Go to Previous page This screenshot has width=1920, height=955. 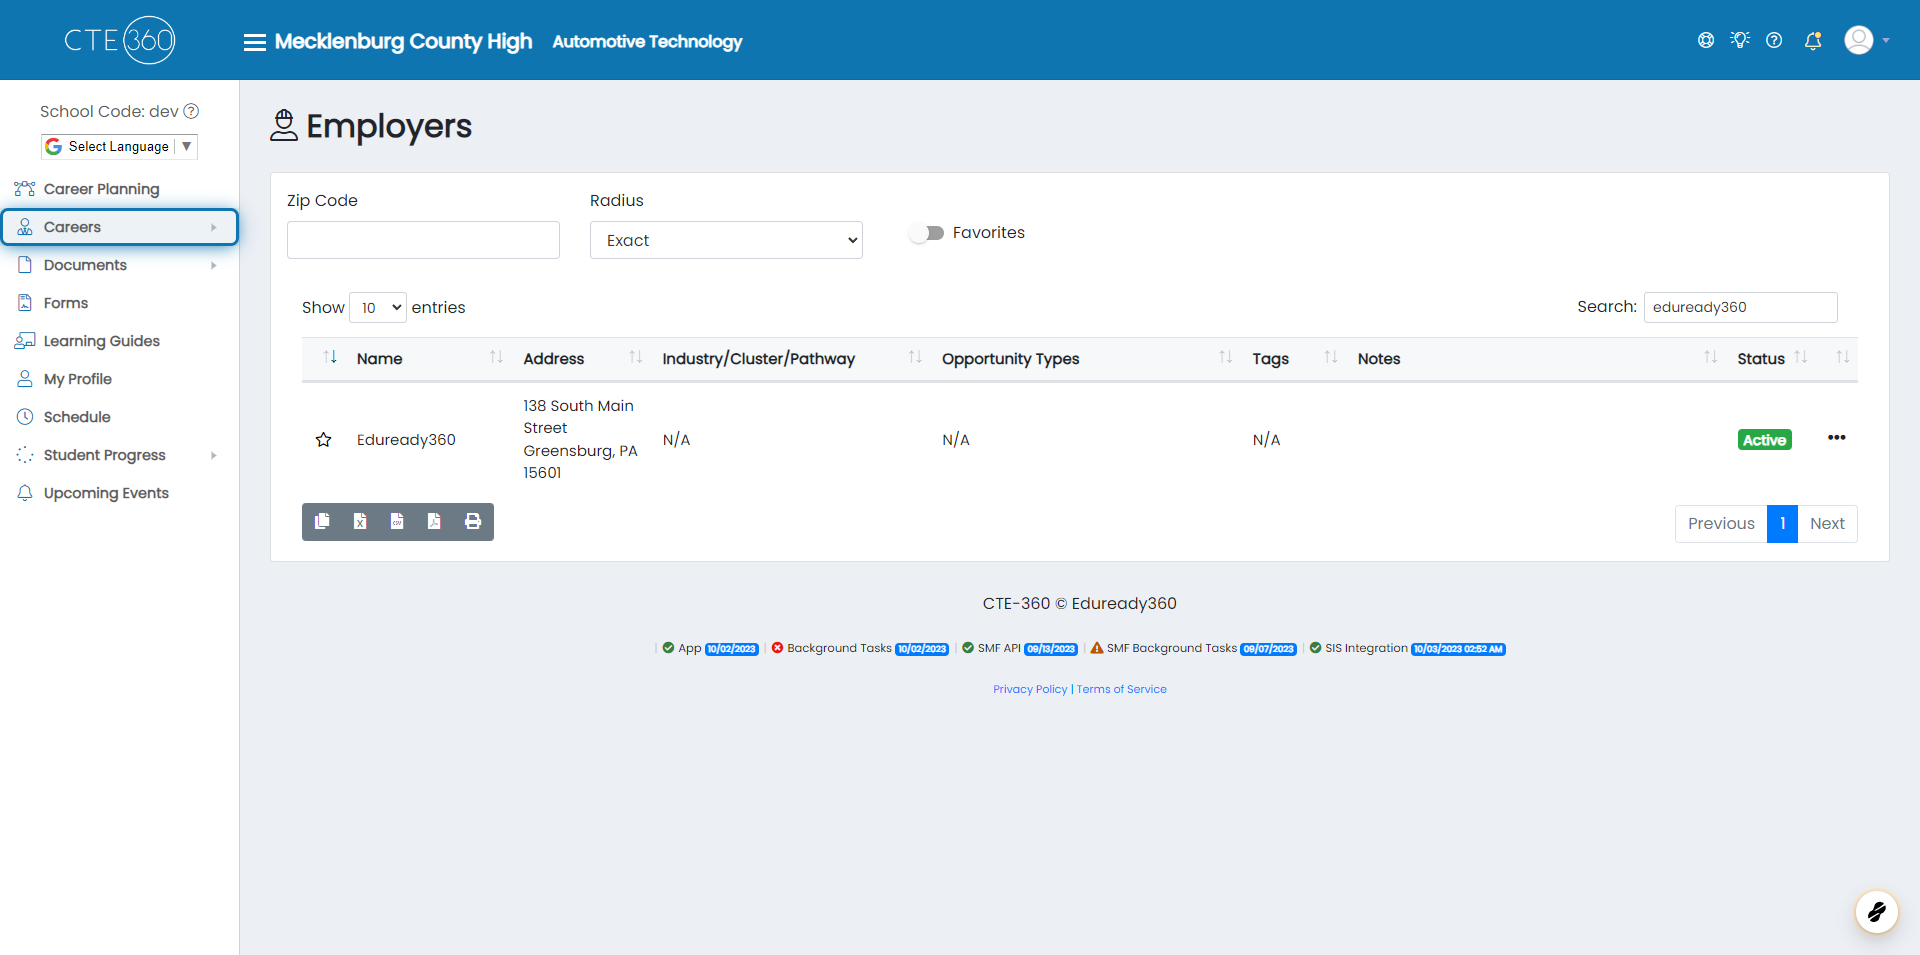pos(1721,524)
